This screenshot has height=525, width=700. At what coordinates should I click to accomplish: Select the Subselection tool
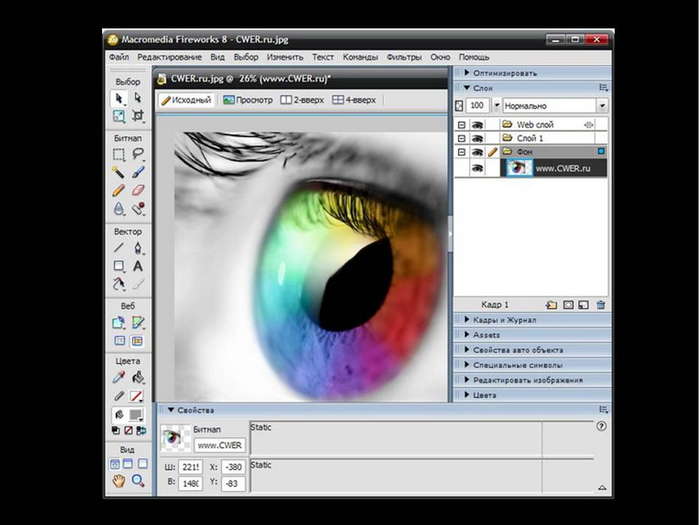tap(138, 98)
